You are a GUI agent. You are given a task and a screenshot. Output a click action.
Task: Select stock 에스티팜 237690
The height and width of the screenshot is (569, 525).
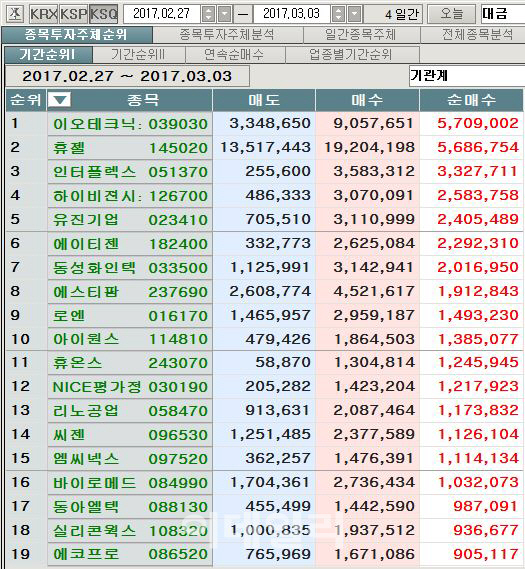pyautogui.click(x=130, y=292)
